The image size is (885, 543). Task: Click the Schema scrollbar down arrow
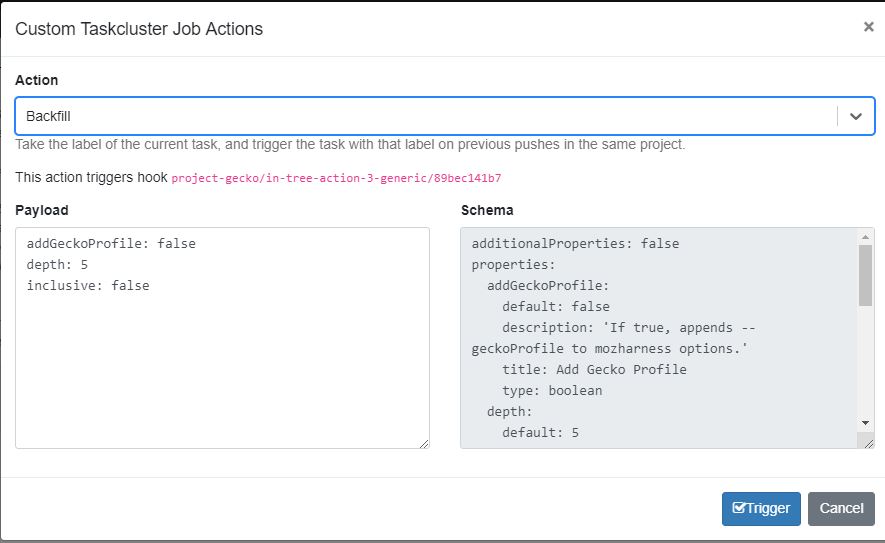tap(865, 423)
